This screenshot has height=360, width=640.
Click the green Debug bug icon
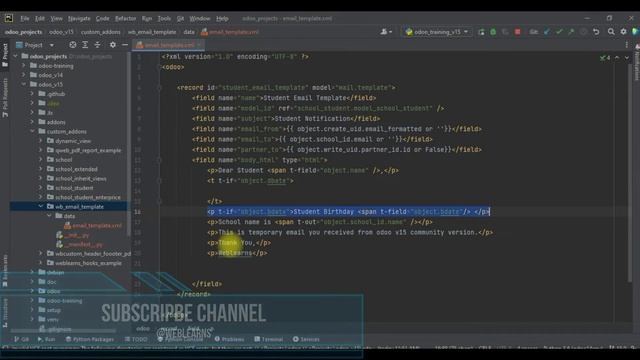click(x=493, y=32)
